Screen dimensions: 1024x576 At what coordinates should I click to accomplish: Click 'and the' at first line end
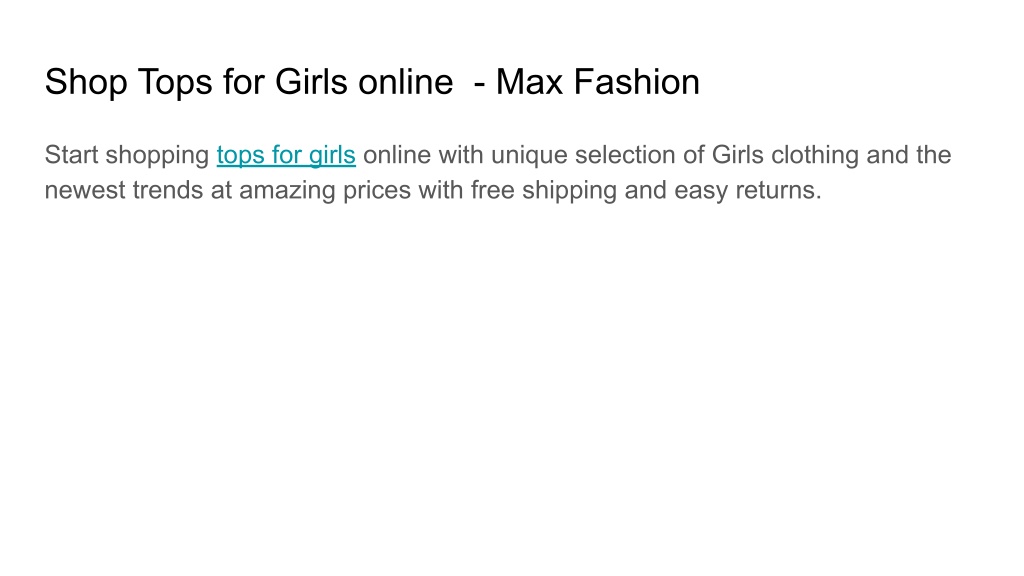tap(908, 155)
